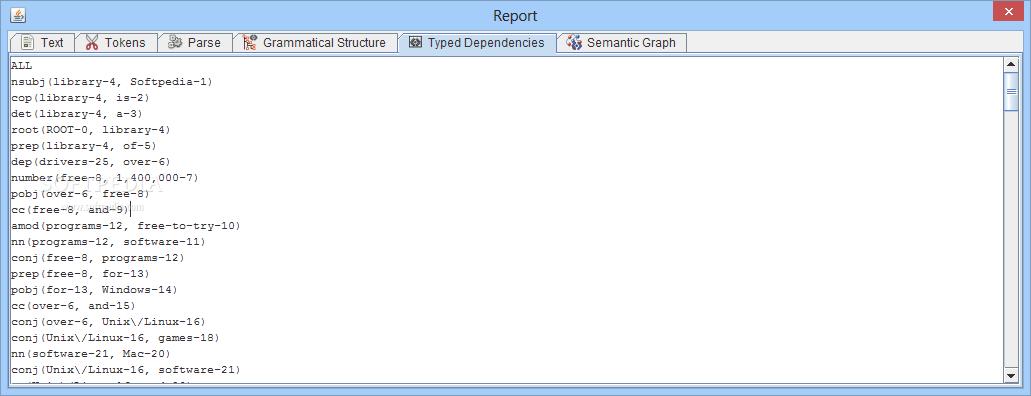Screen dimensions: 1031x396
Task: Click line conj(Unix\/Linux-16, software-21)
Action: point(126,370)
